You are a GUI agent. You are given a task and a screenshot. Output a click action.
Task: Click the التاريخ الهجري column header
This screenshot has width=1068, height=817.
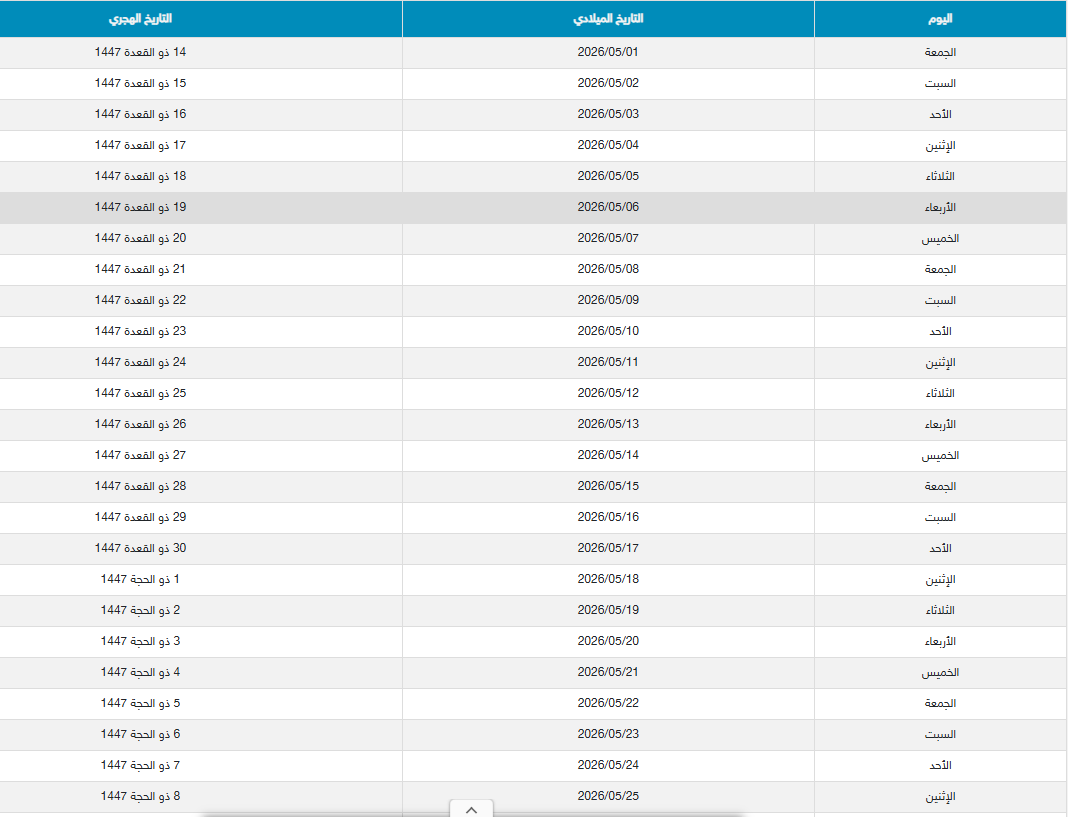[140, 19]
